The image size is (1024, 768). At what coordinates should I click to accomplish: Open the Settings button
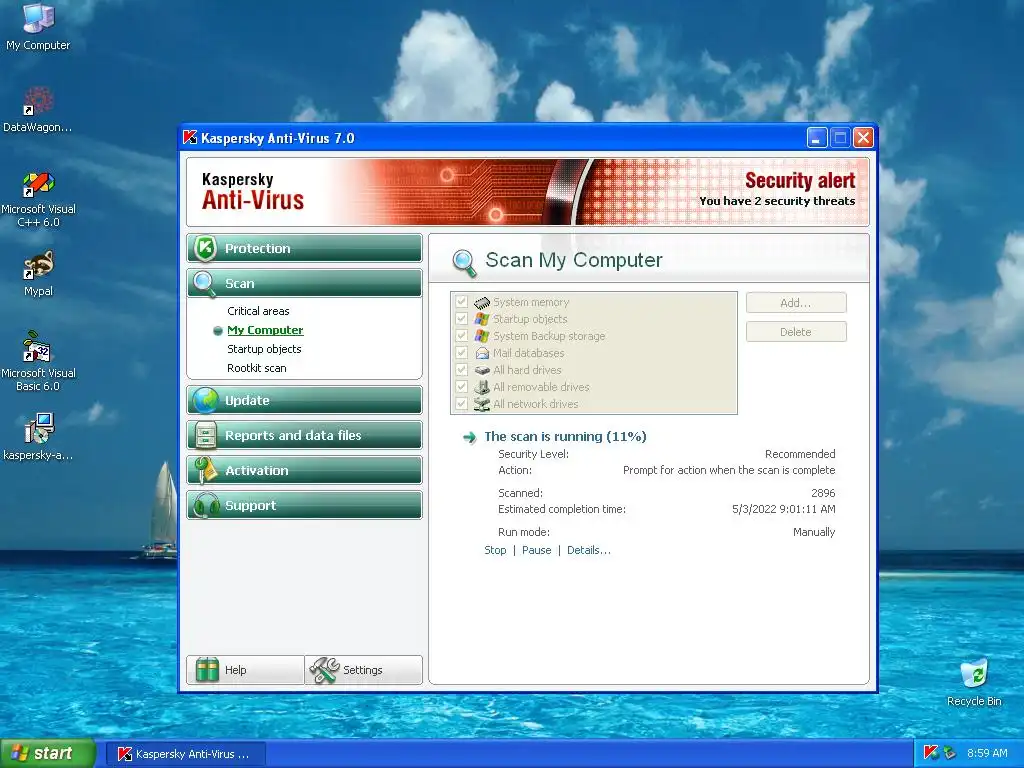pyautogui.click(x=364, y=670)
